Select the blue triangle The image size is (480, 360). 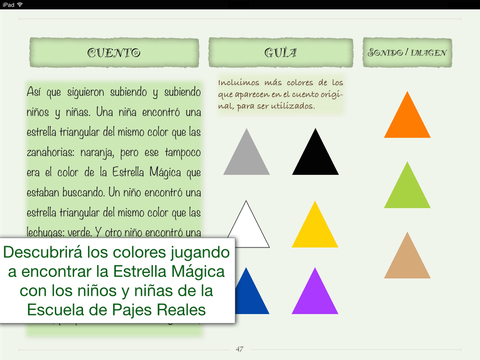point(252,291)
